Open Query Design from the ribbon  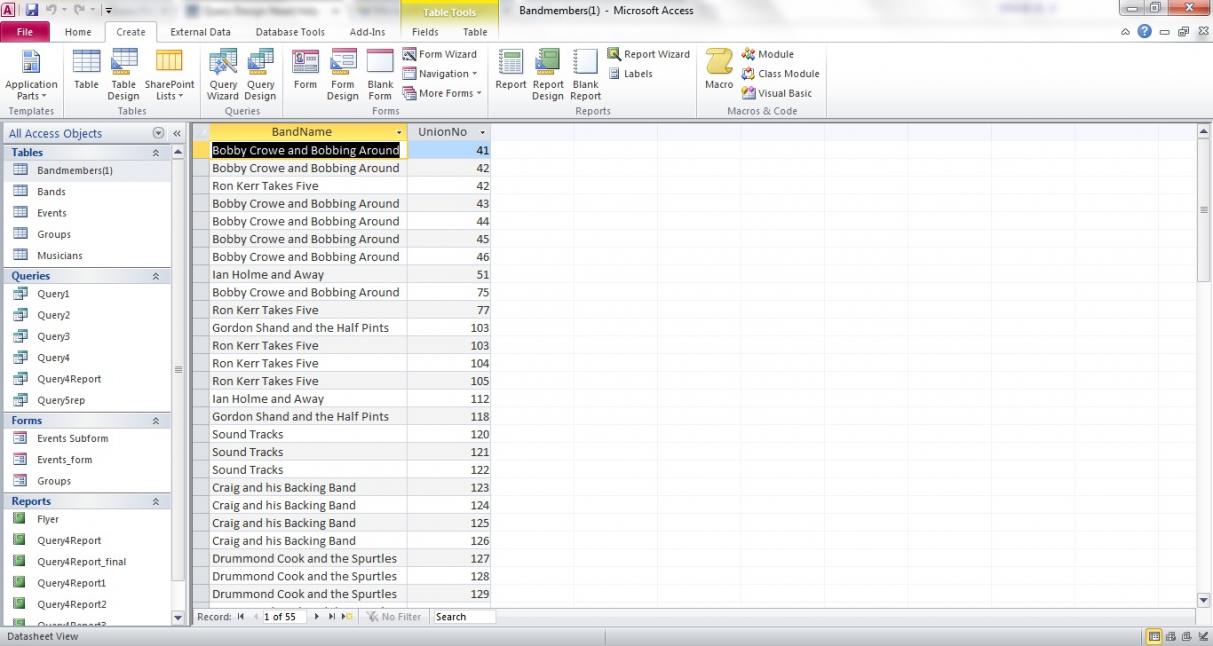tap(260, 74)
